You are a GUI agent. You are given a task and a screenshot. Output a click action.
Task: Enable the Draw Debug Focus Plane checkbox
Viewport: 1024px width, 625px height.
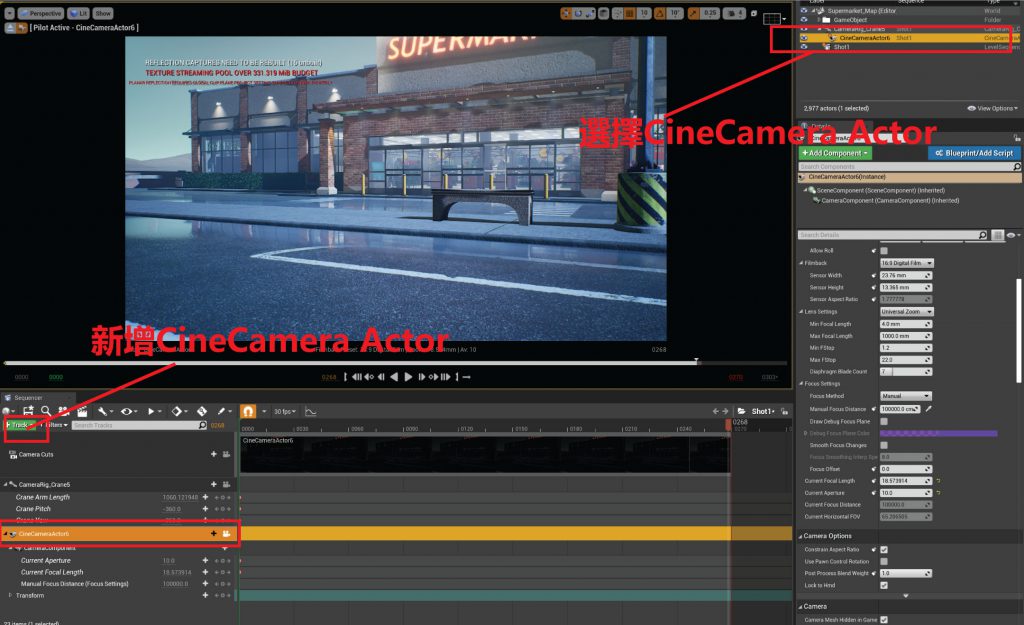[x=884, y=421]
